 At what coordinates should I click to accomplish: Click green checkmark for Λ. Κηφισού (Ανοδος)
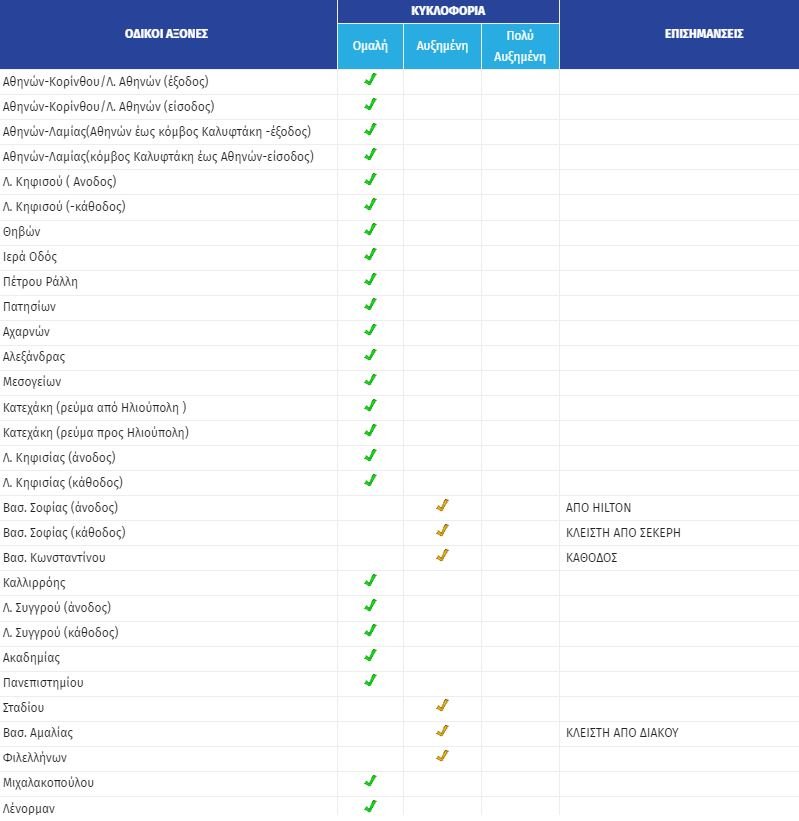[x=370, y=180]
